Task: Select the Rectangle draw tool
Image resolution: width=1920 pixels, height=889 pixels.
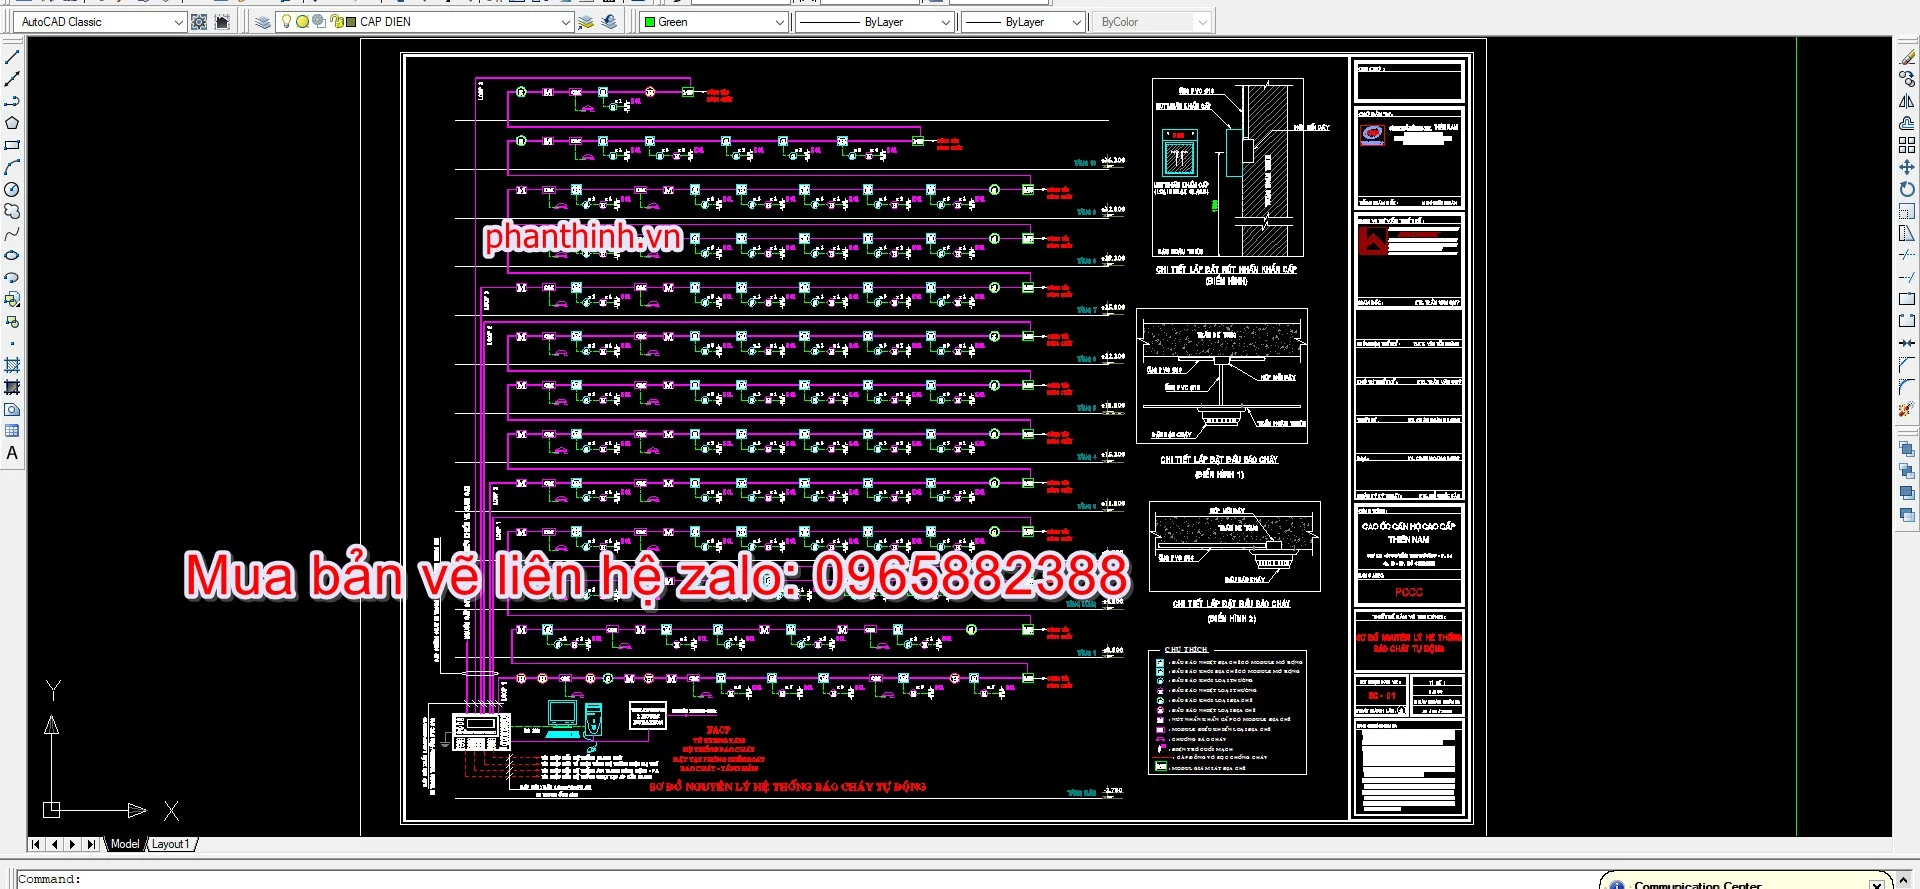Action: tap(12, 145)
